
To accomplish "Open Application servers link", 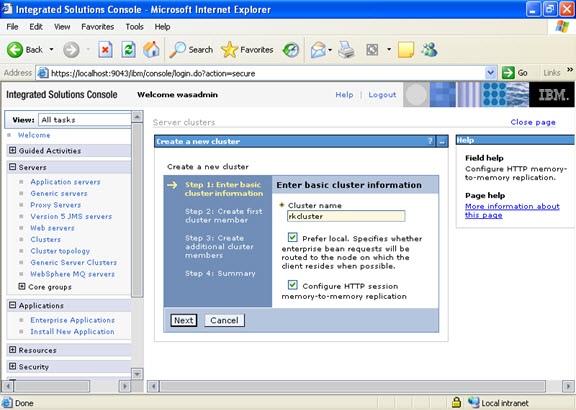I will point(65,182).
